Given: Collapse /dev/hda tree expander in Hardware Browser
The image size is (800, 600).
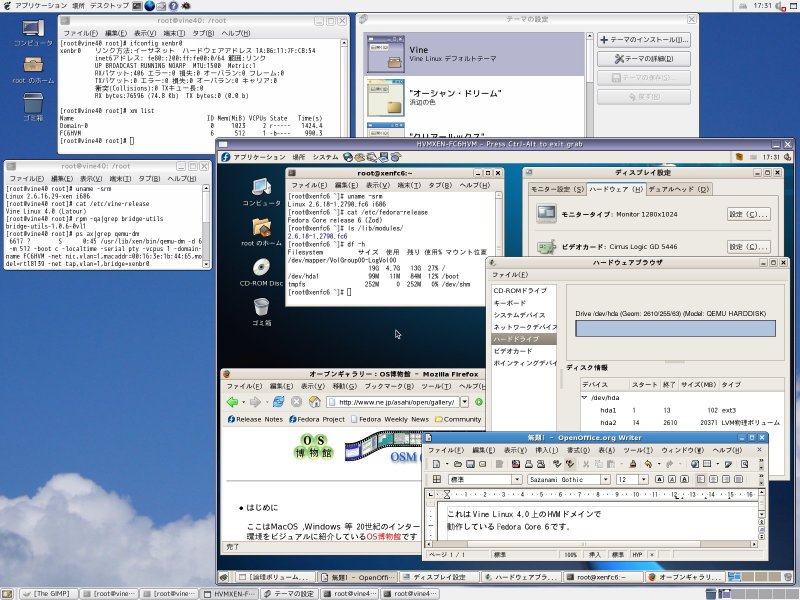Looking at the screenshot, I should pos(585,397).
